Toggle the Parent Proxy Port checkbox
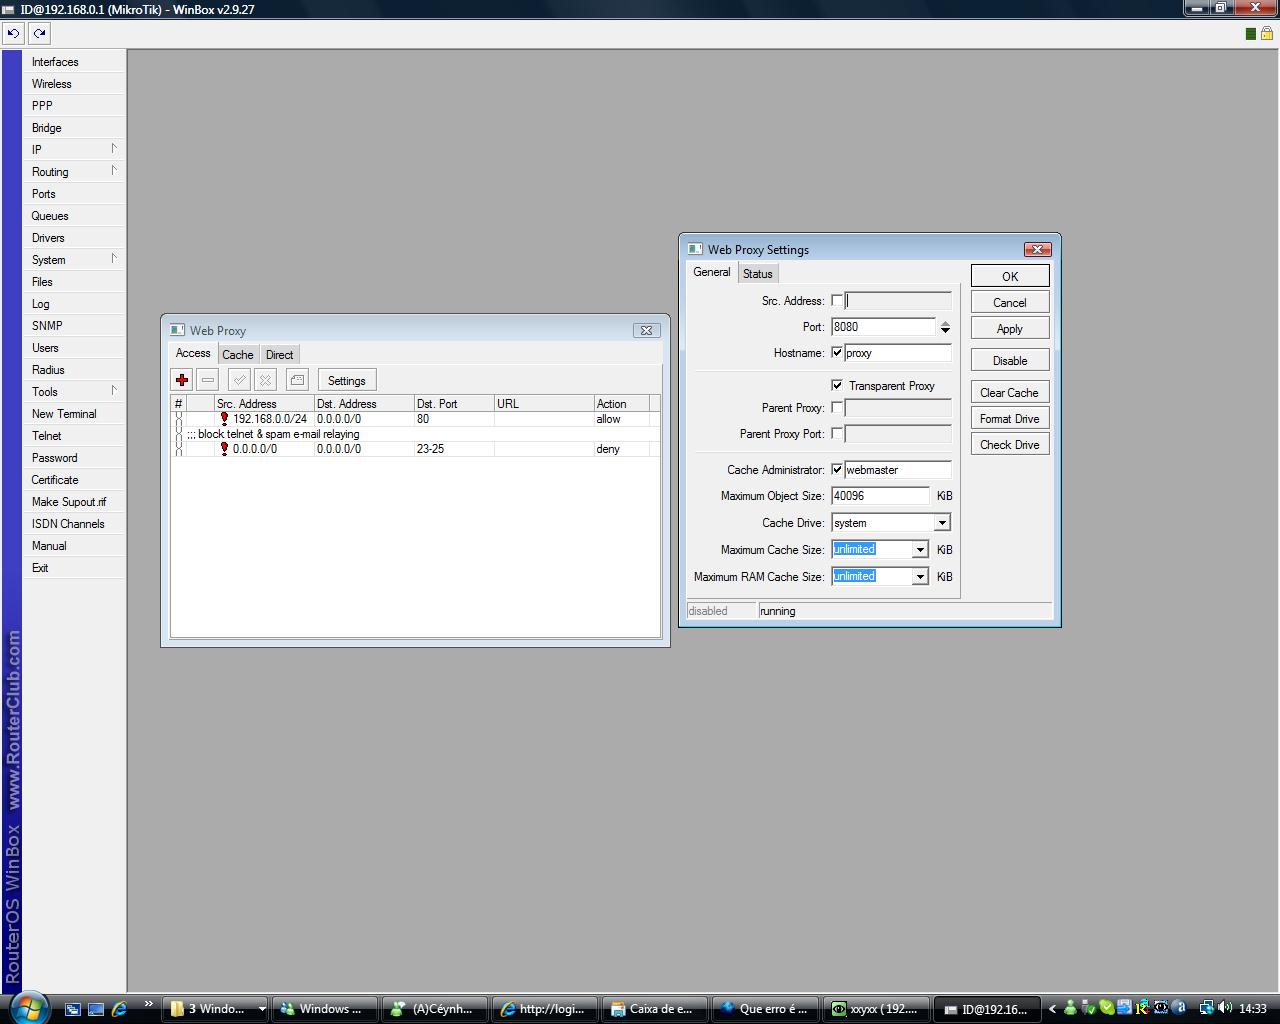1280x1024 pixels. [x=837, y=434]
